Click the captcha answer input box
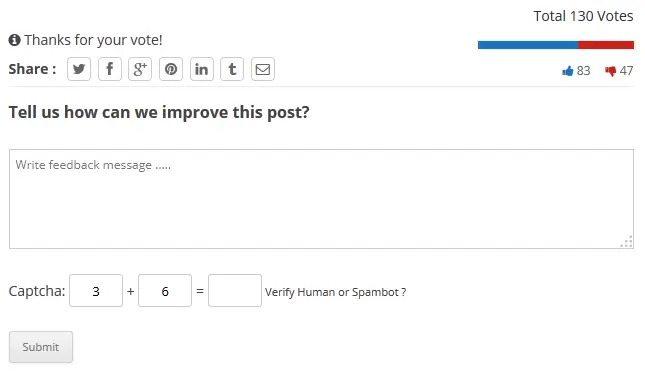The width and height of the screenshot is (645, 374). pyautogui.click(x=235, y=290)
